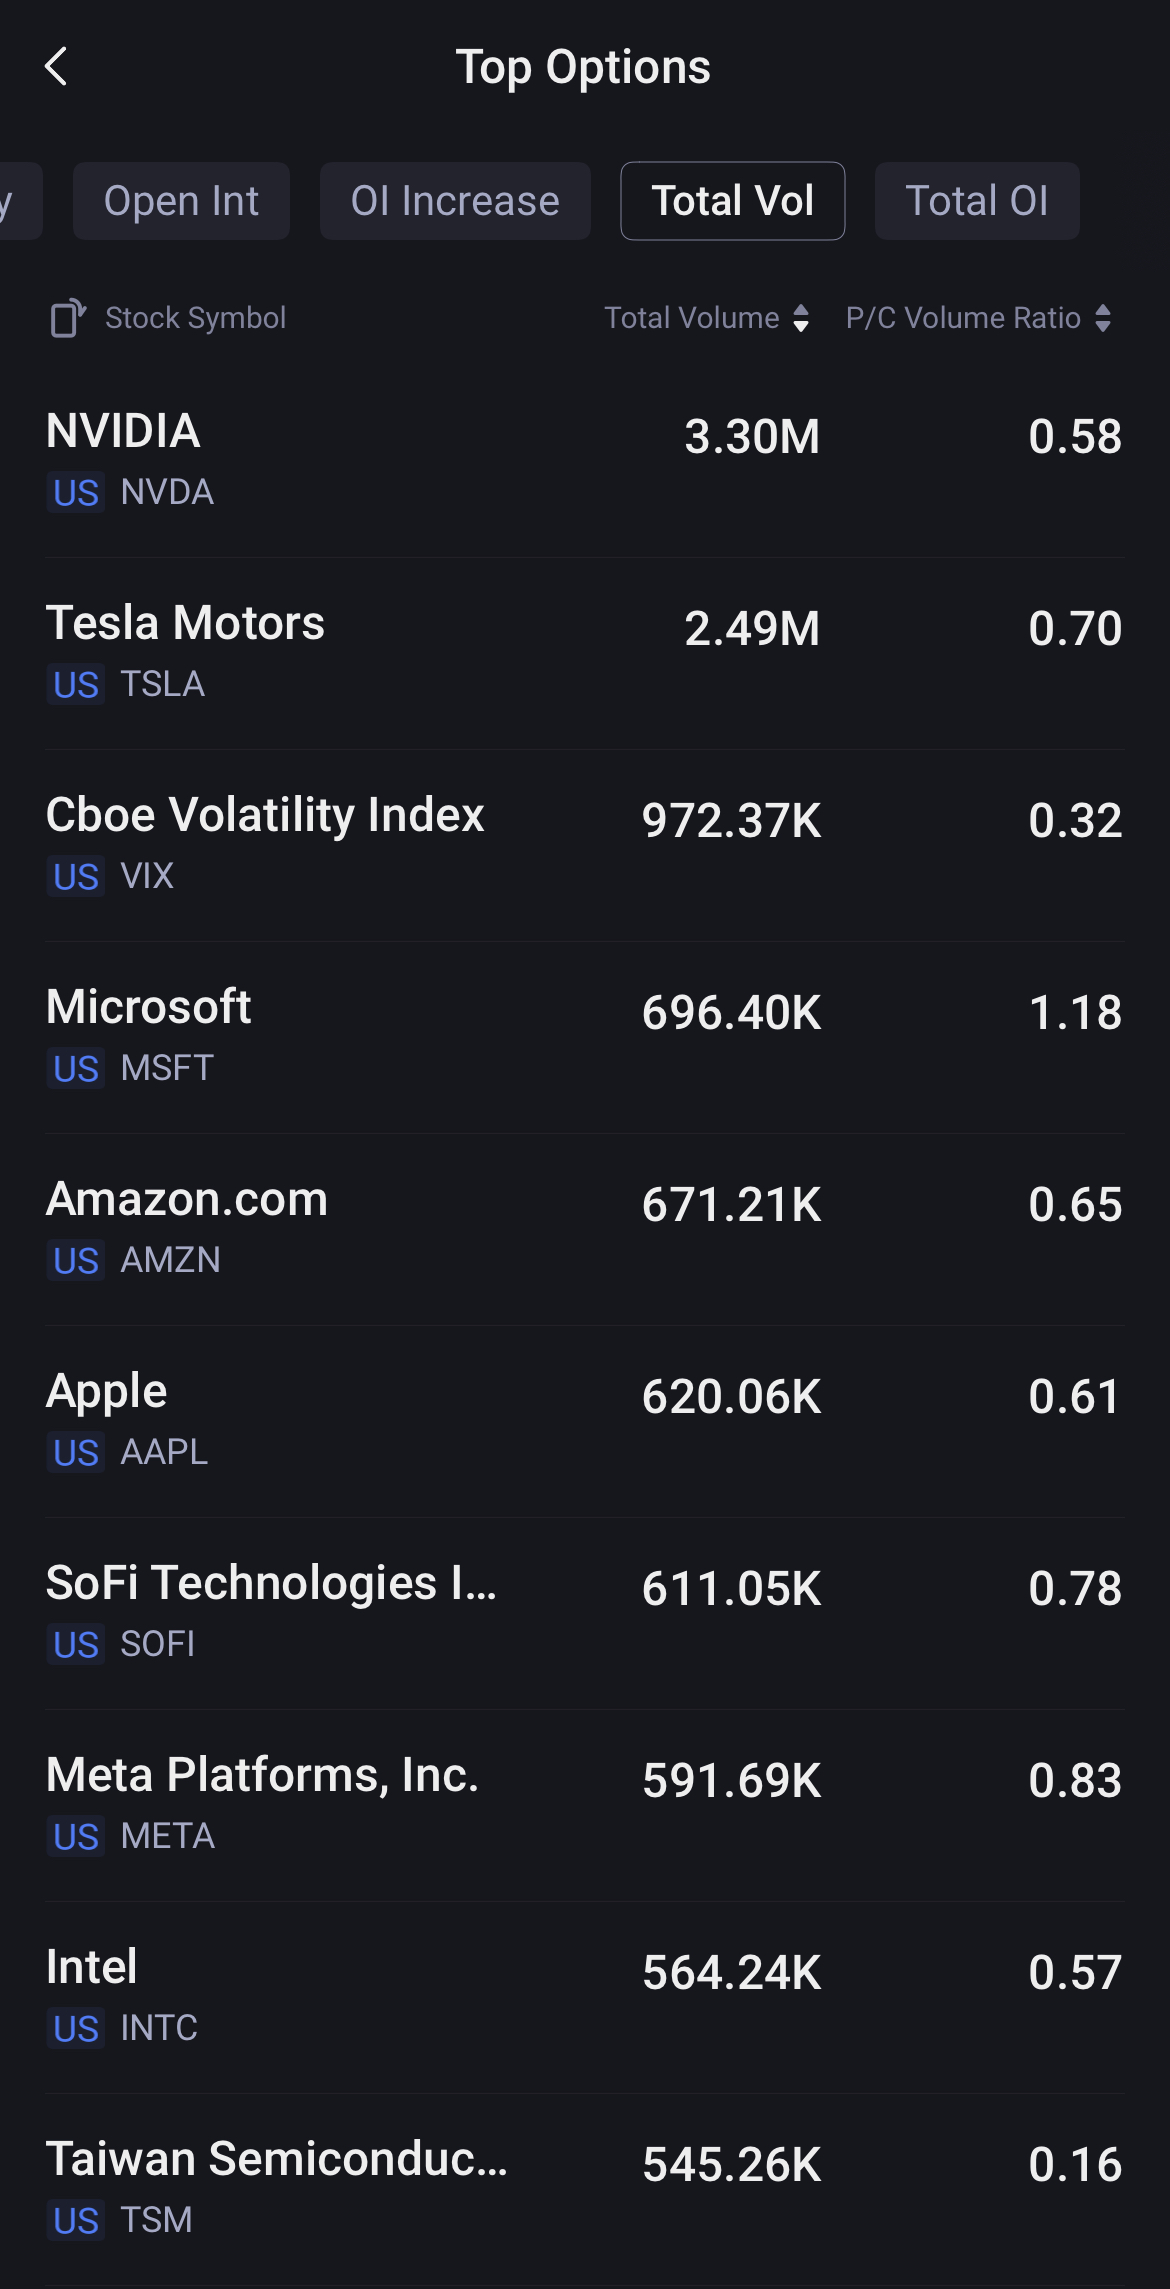Click the Stock Symbol column header
1170x2289 pixels.
pos(196,318)
